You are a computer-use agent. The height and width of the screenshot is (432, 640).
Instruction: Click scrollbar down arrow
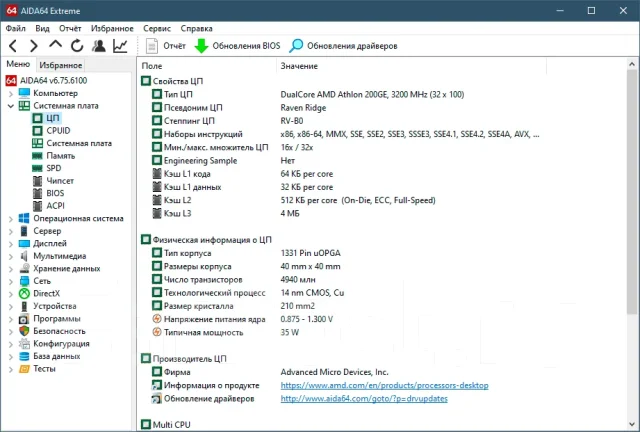tap(632, 424)
